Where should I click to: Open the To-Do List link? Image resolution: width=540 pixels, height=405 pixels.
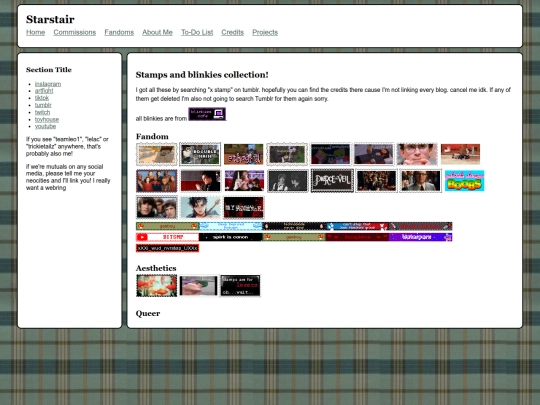coord(197,32)
